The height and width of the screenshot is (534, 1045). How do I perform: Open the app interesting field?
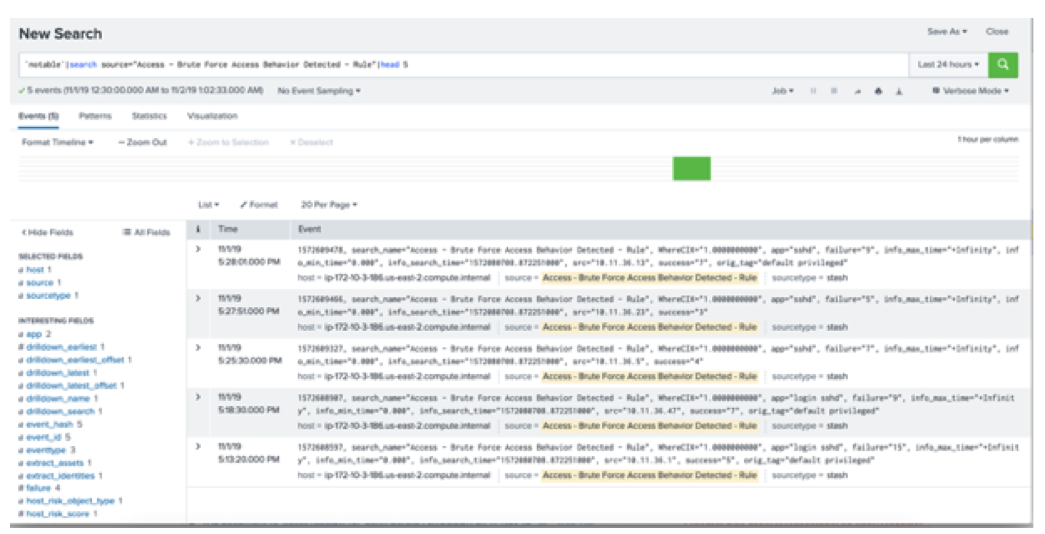[x=34, y=334]
